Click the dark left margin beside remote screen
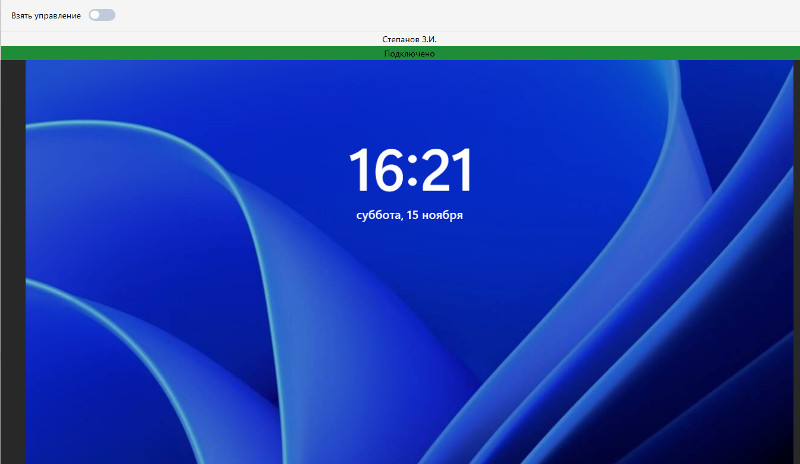Screen dimensions: 800x464 coord(12,260)
